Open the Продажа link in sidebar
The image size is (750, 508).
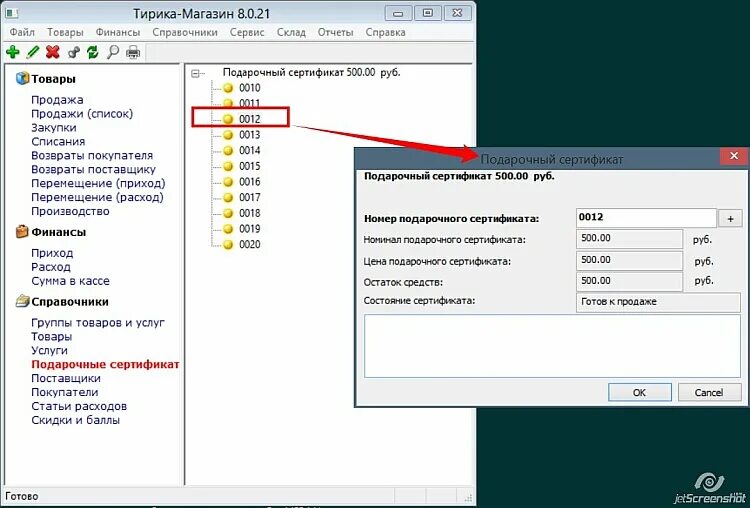tap(57, 99)
